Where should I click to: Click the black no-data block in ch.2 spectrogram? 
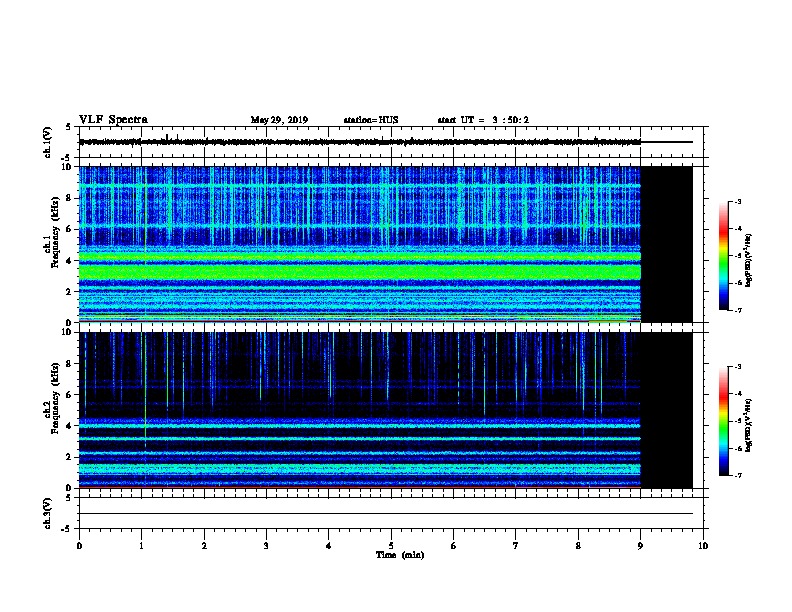[666, 410]
